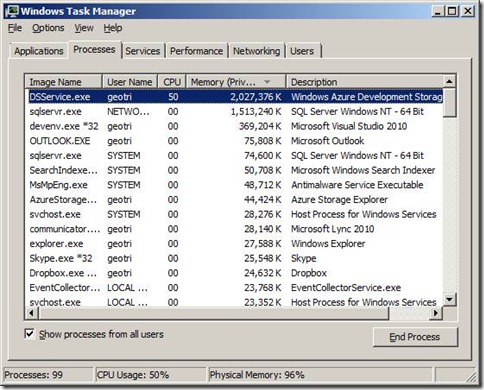Screen dimensions: 484x390
Task: Click the Azure Storage Explorer description
Action: click(339, 200)
